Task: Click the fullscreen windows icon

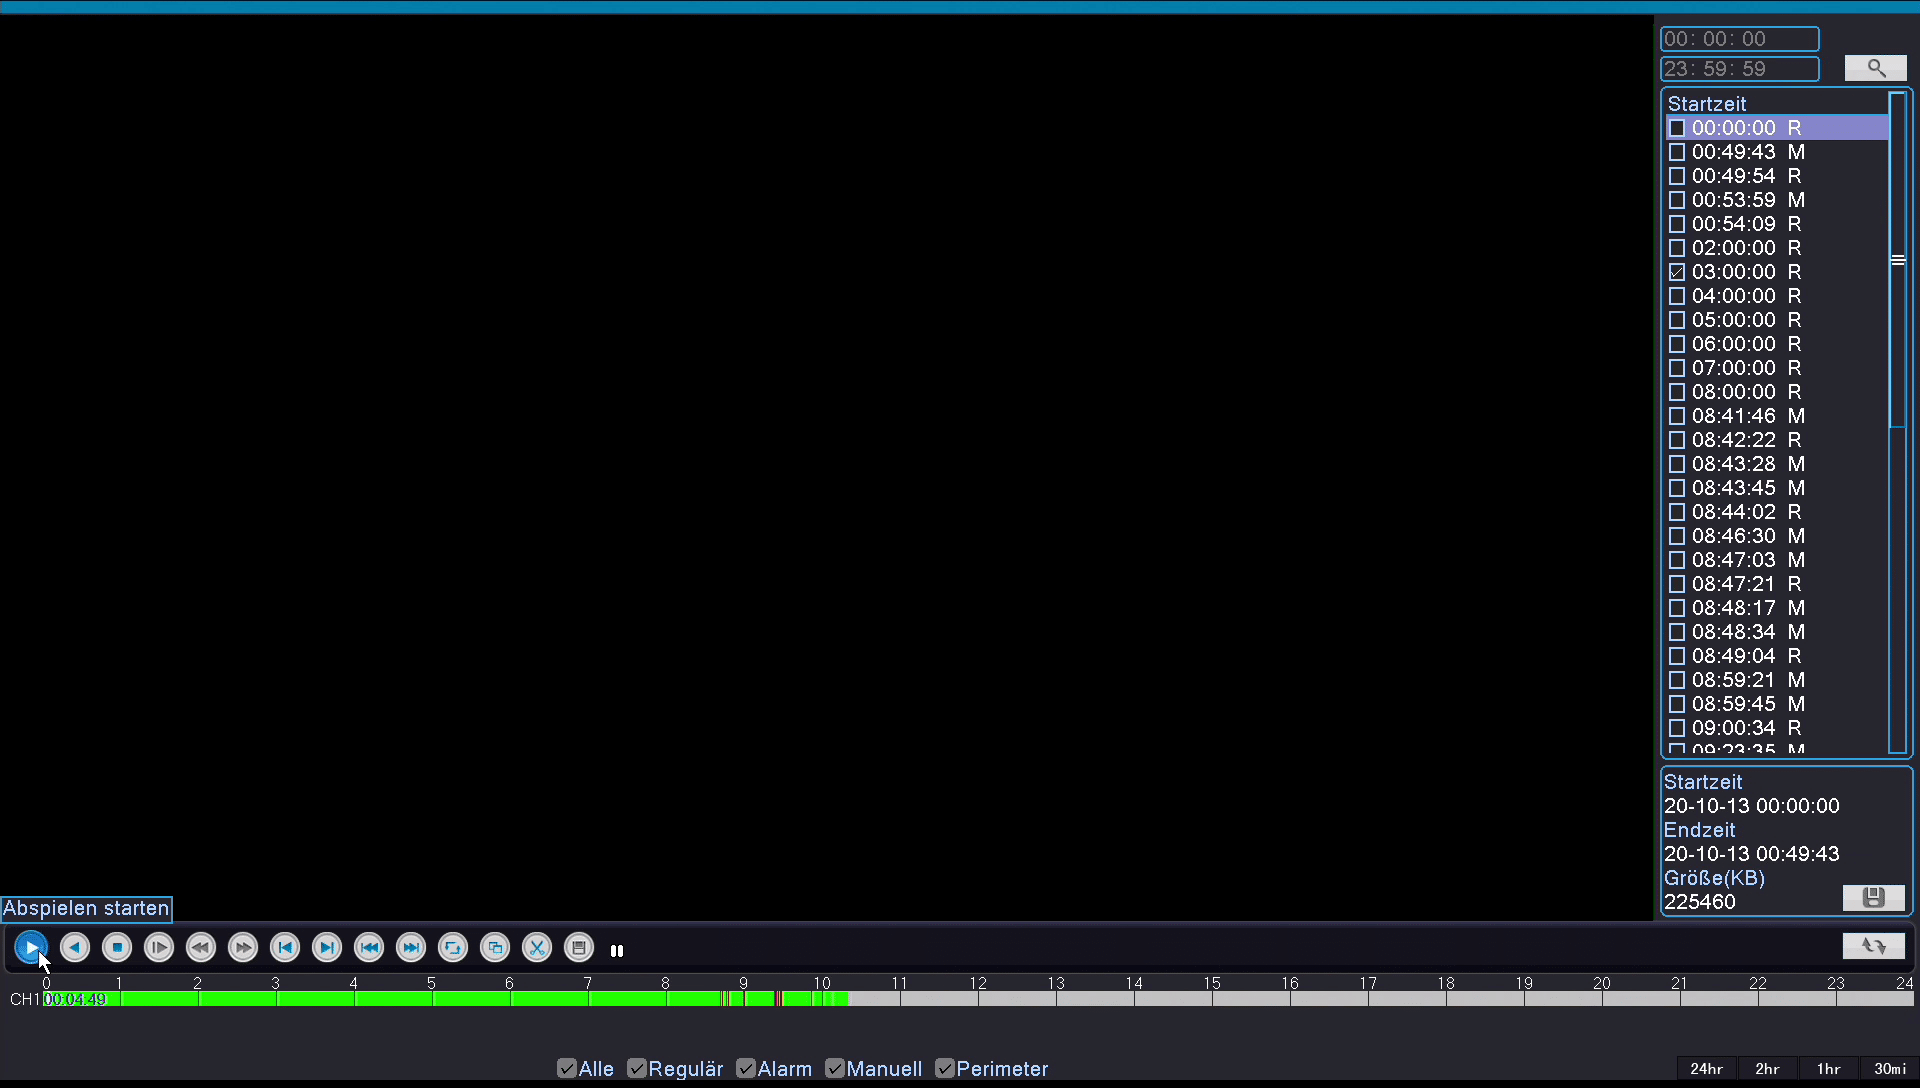Action: (495, 947)
